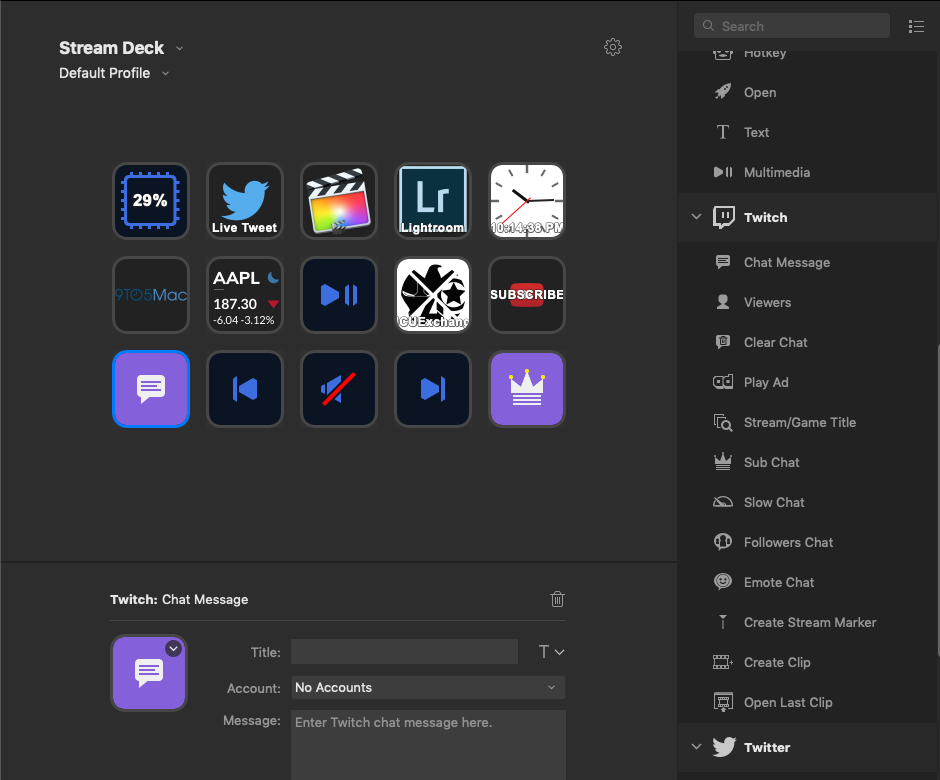940x780 pixels.
Task: Choose Create Clip from Twitch actions
Action: click(x=776, y=662)
